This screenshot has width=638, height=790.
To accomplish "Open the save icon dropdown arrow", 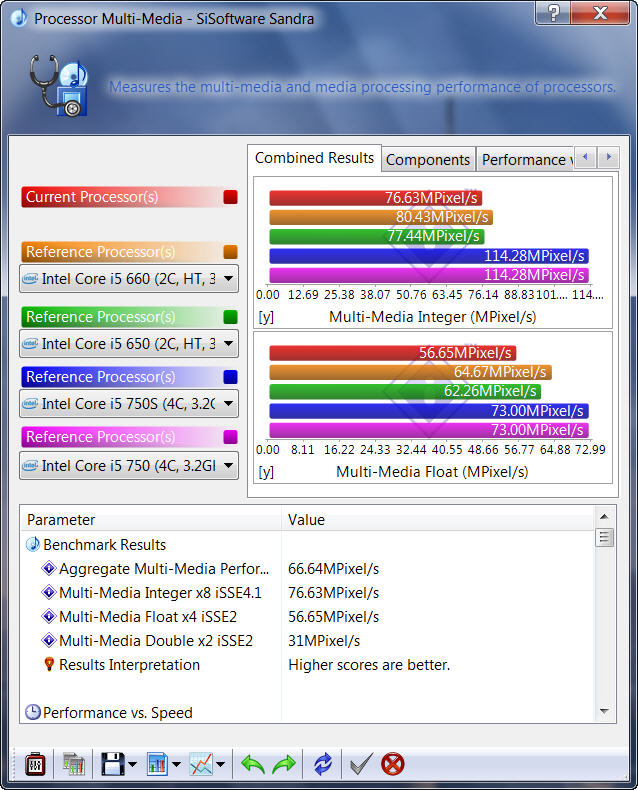I will 133,765.
